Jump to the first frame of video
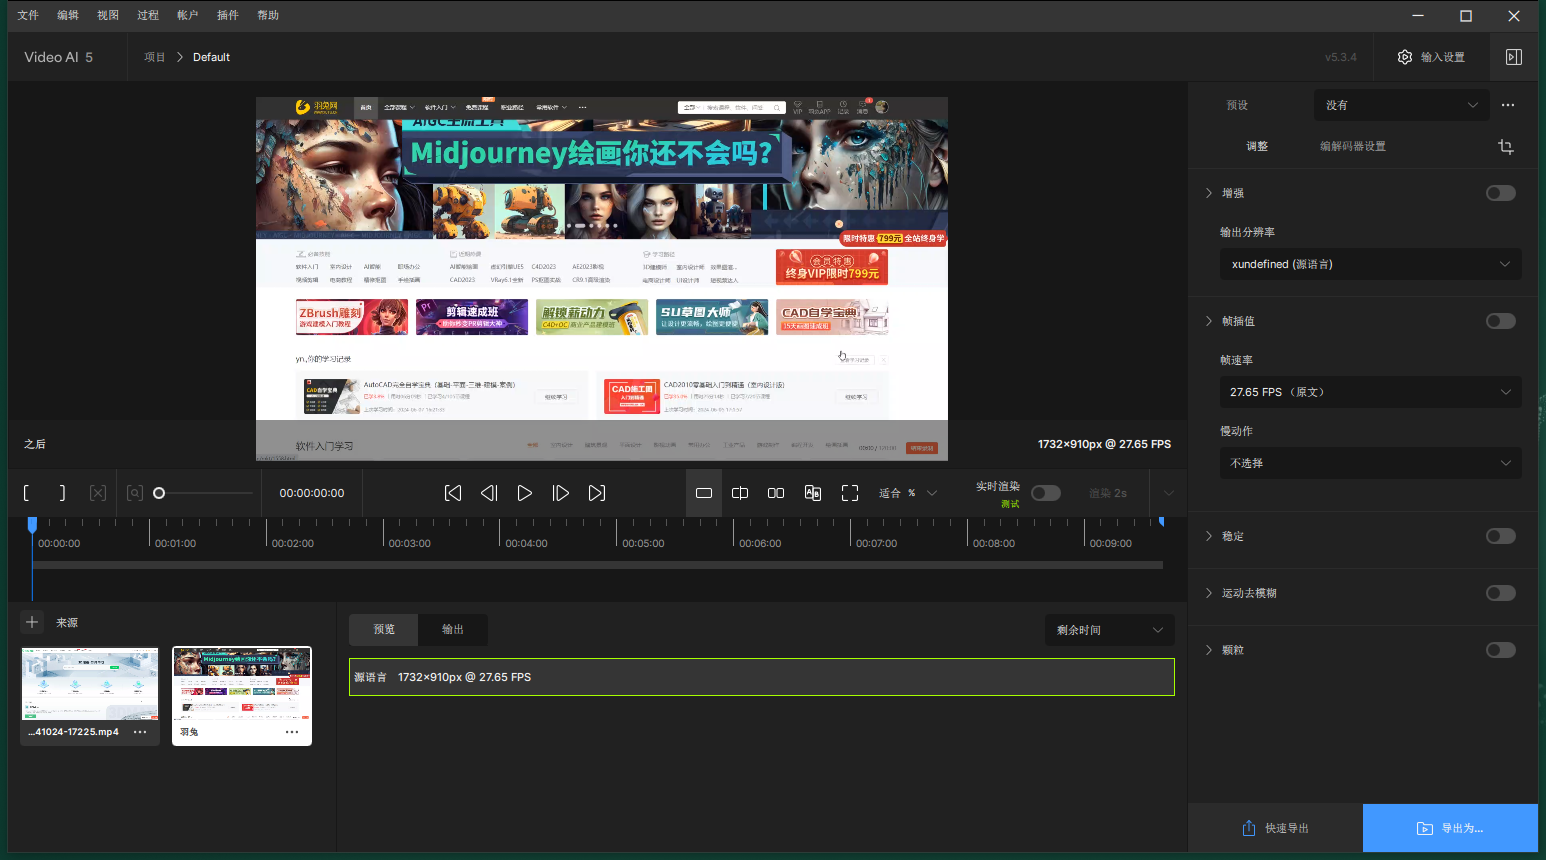 tap(453, 493)
